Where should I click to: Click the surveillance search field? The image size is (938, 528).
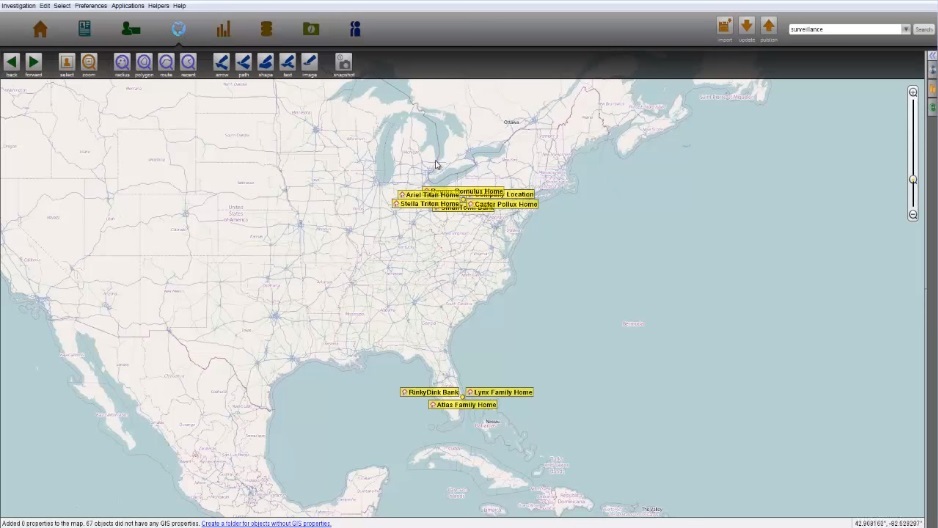point(845,29)
